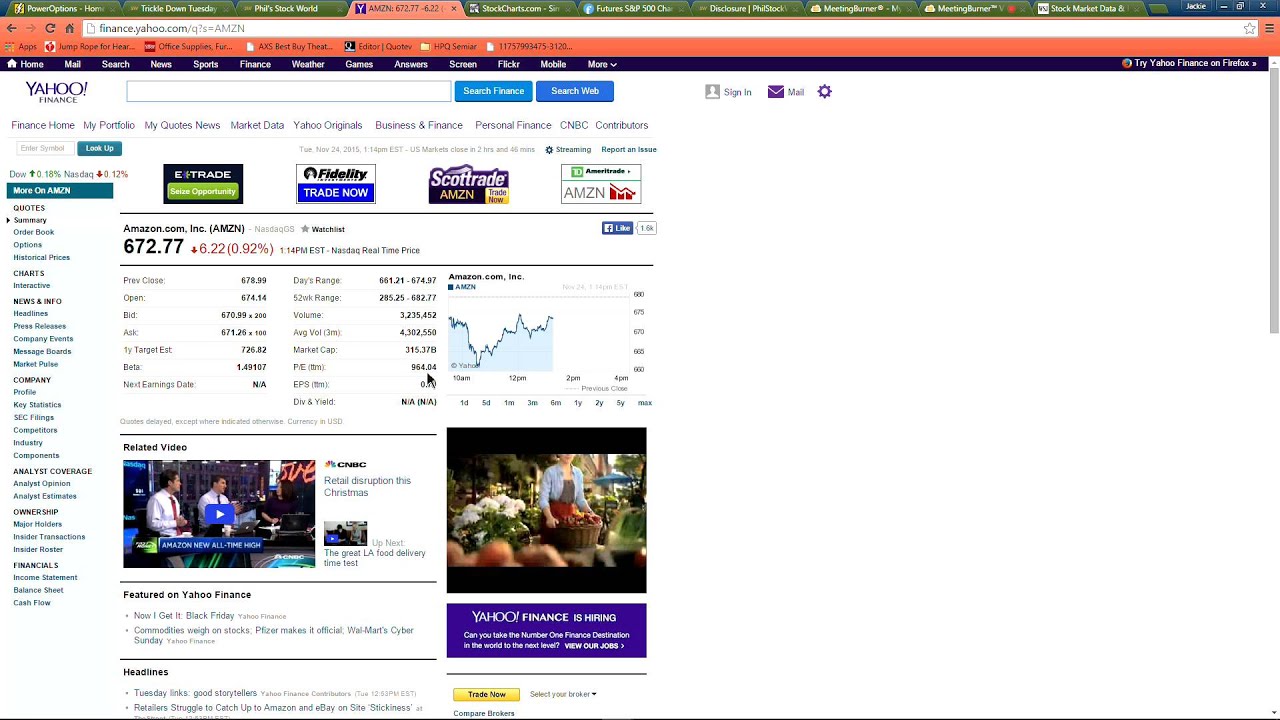This screenshot has width=1280, height=720.
Task: Open Insider Transactions link
Action: 49,537
